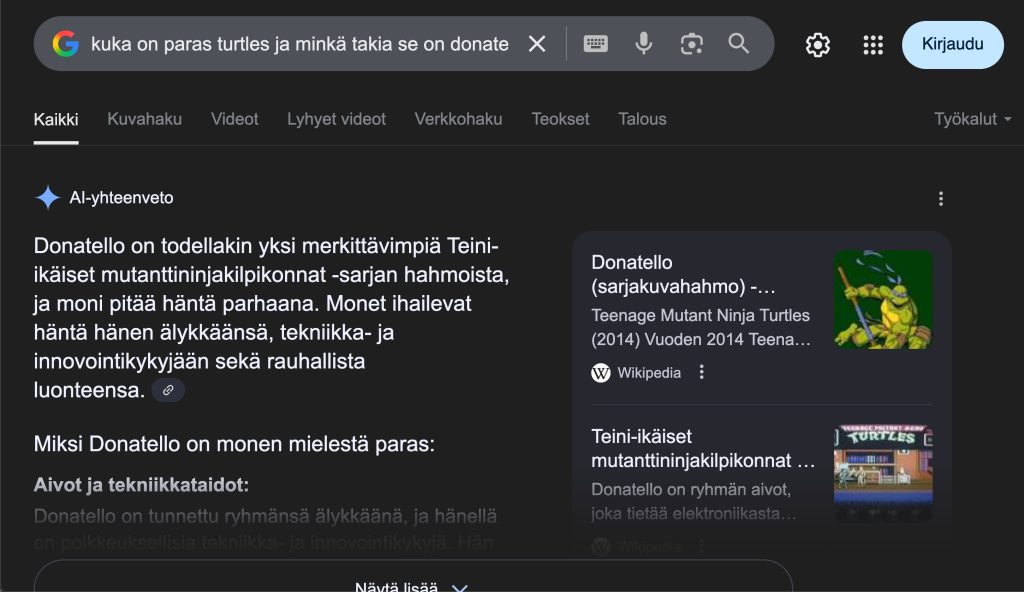Open the Lyhyet videot tab

[336, 119]
